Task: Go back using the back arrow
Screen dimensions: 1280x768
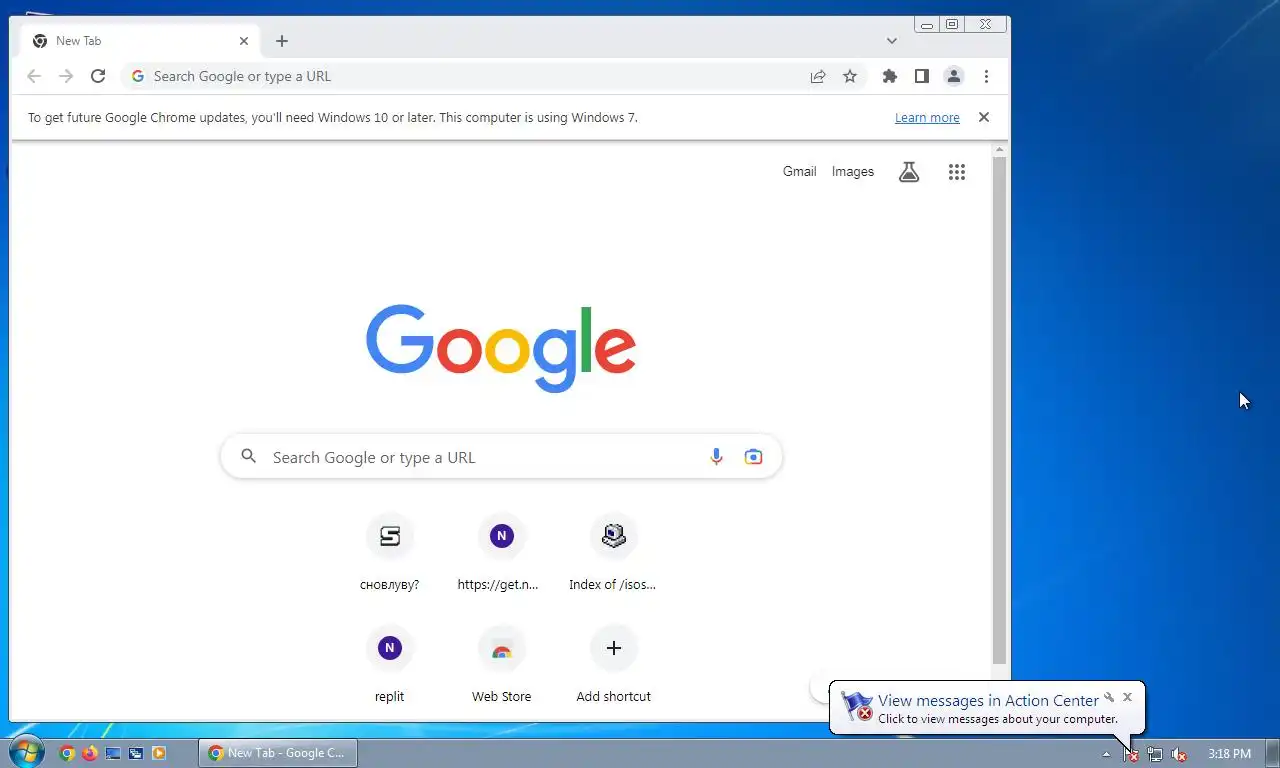Action: click(x=34, y=76)
